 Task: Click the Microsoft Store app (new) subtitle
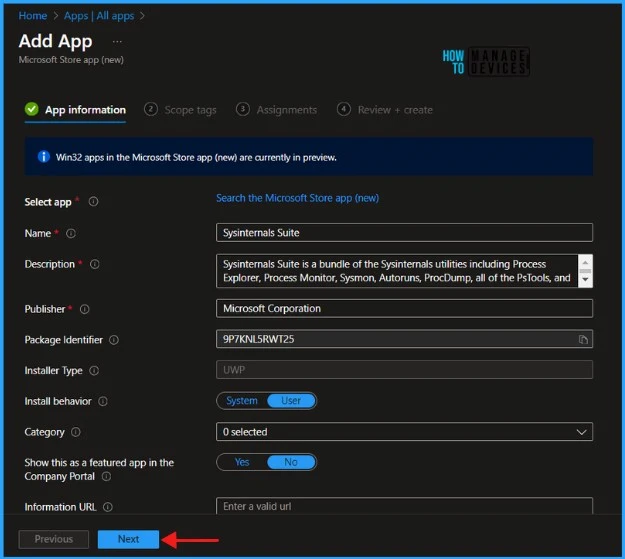(71, 60)
